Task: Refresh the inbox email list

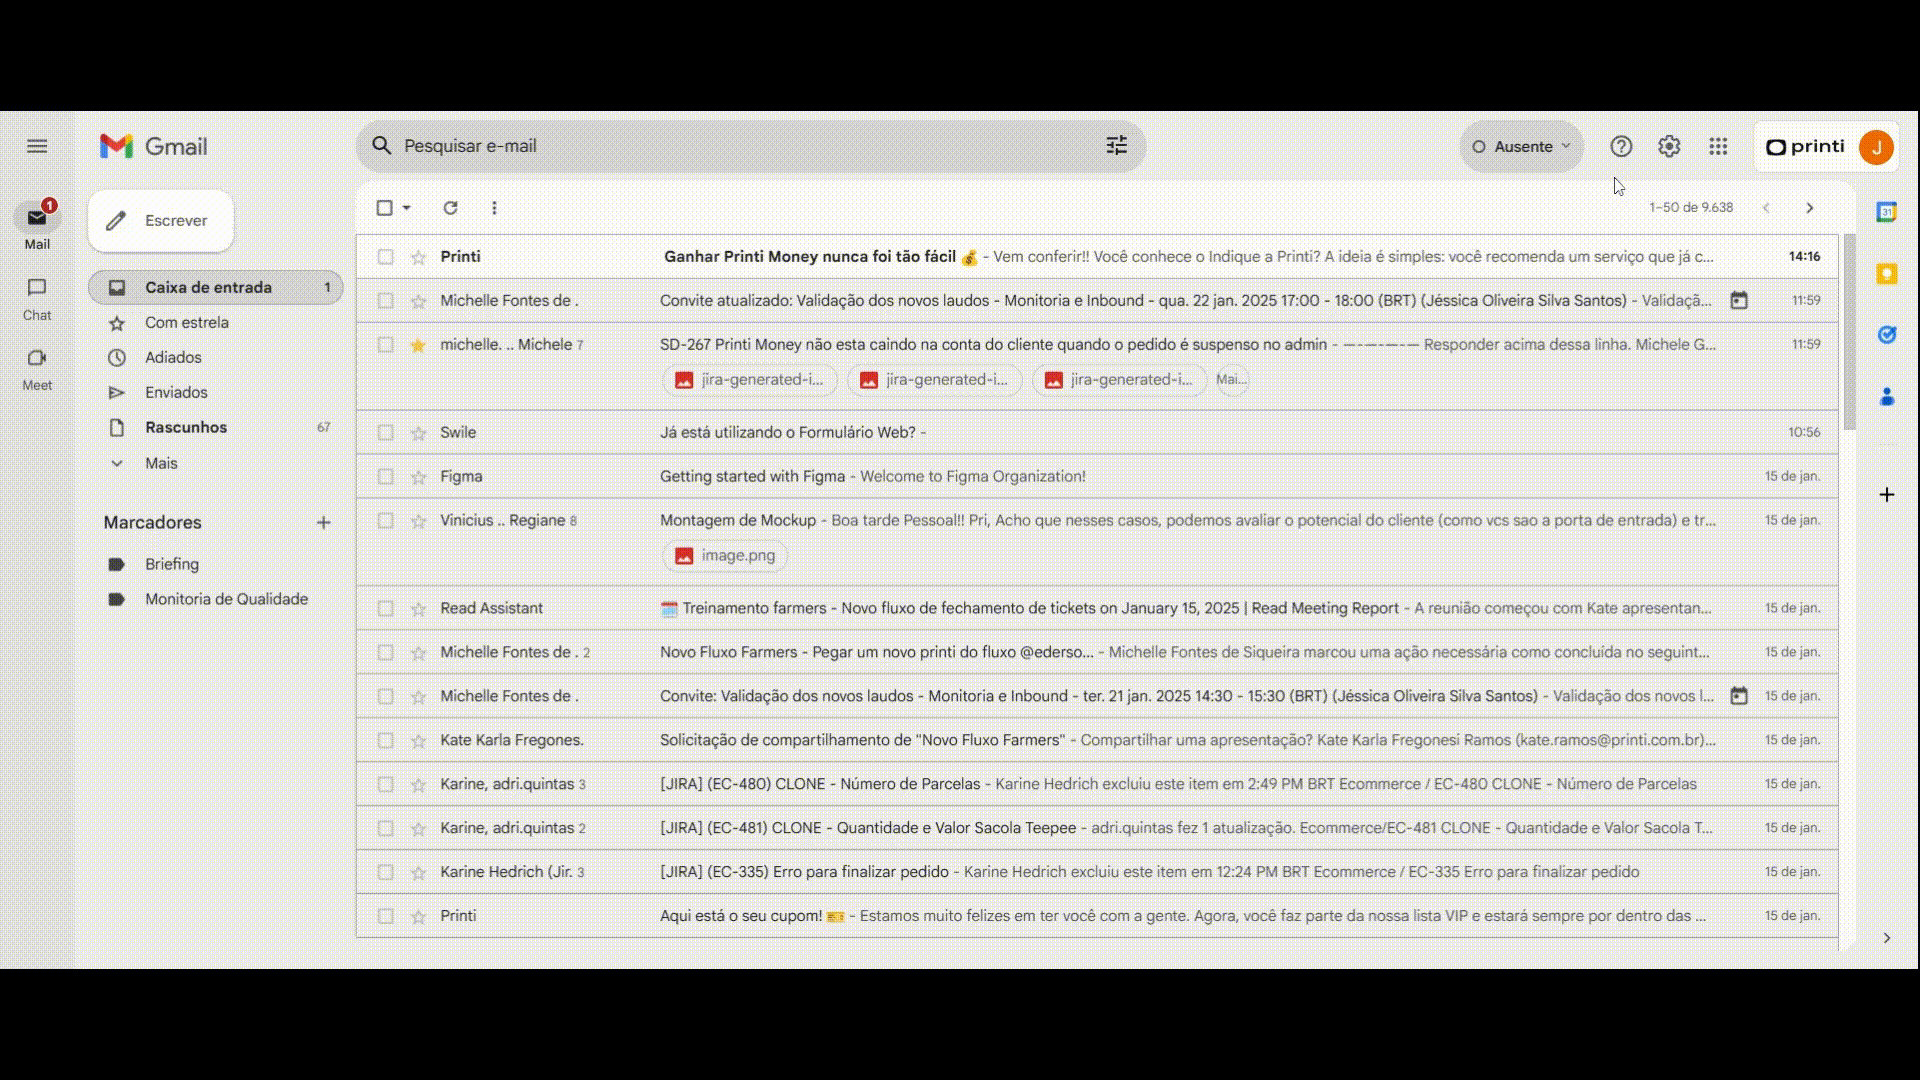Action: click(450, 208)
